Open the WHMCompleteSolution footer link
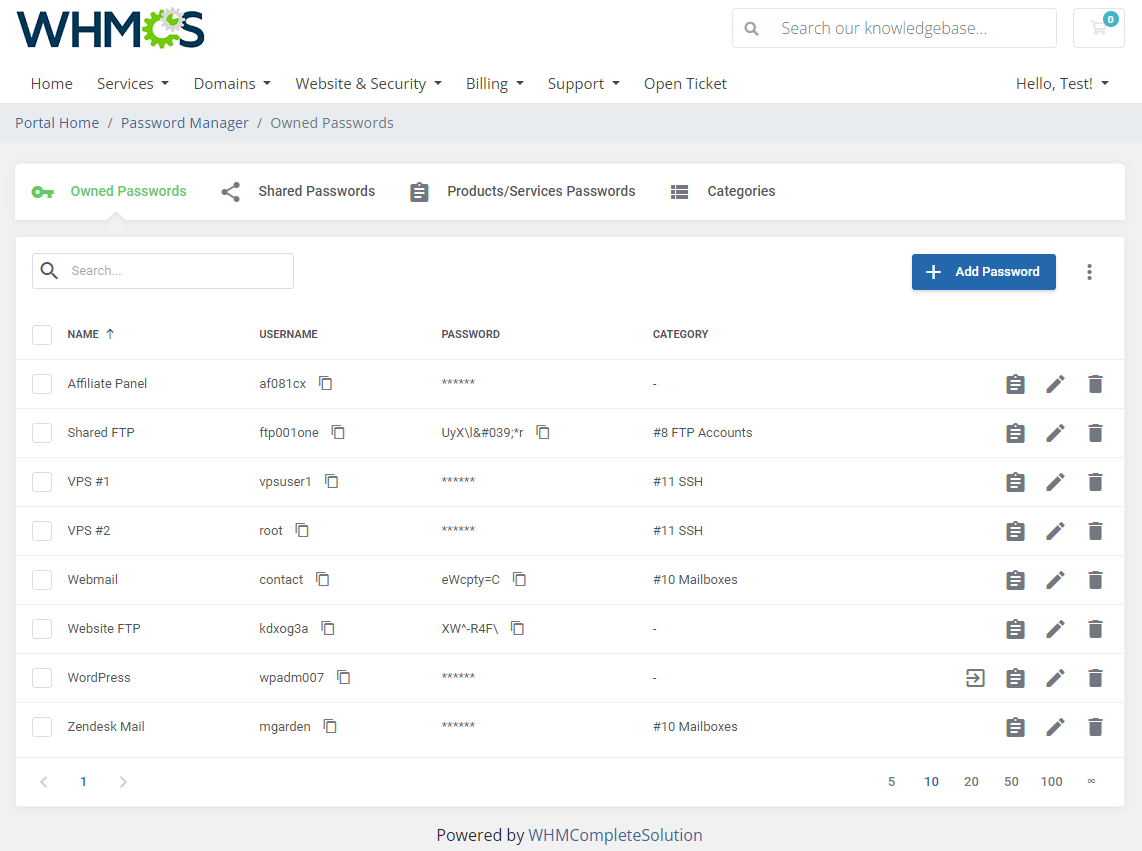Image resolution: width=1142 pixels, height=851 pixels. click(615, 835)
